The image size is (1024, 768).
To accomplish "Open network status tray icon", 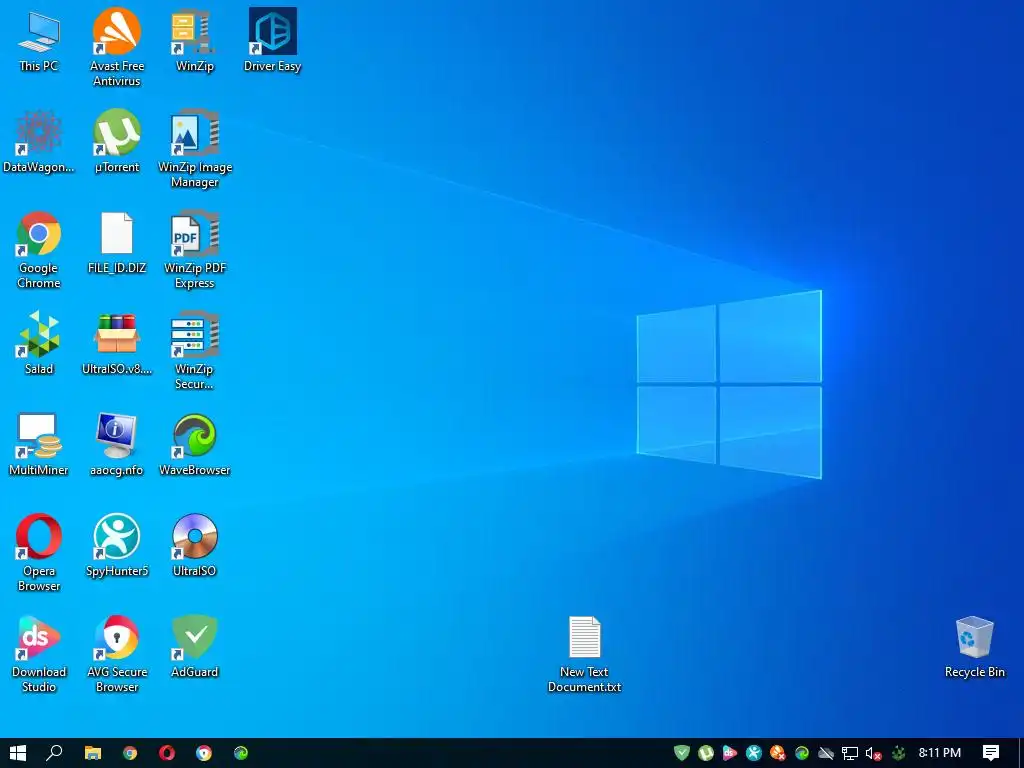I will tap(850, 753).
